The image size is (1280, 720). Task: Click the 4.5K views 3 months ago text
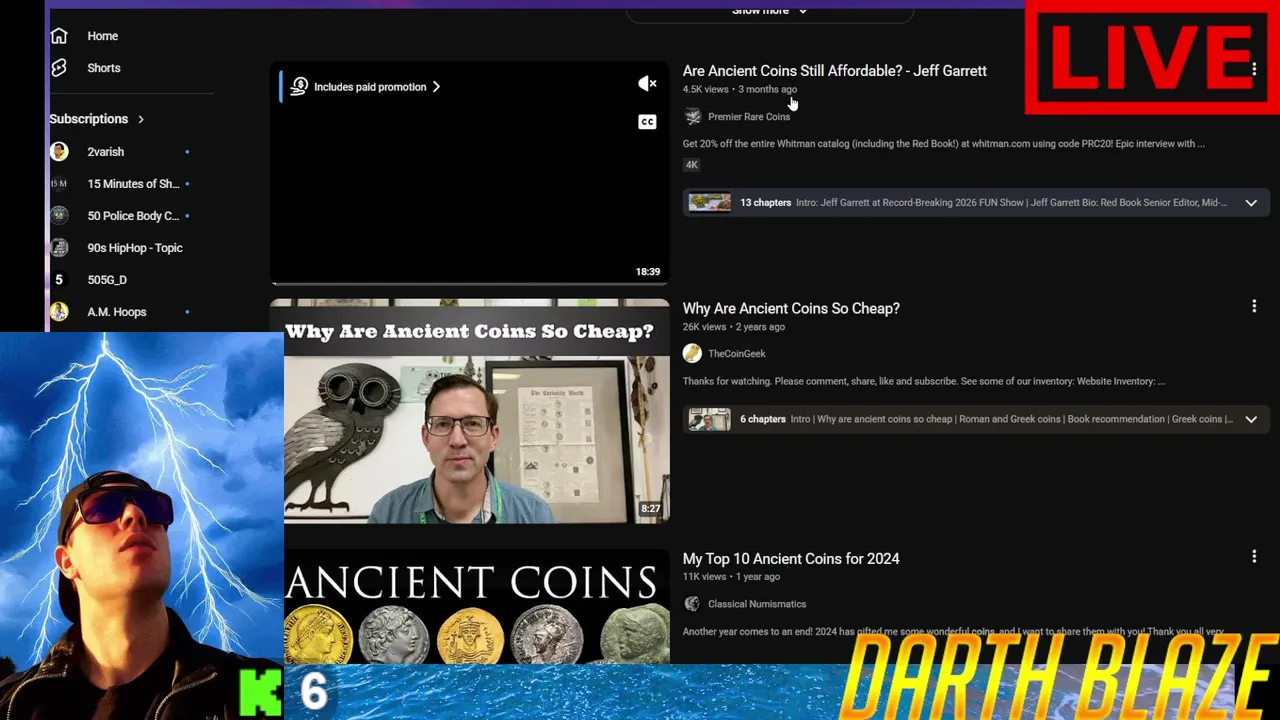click(x=740, y=90)
